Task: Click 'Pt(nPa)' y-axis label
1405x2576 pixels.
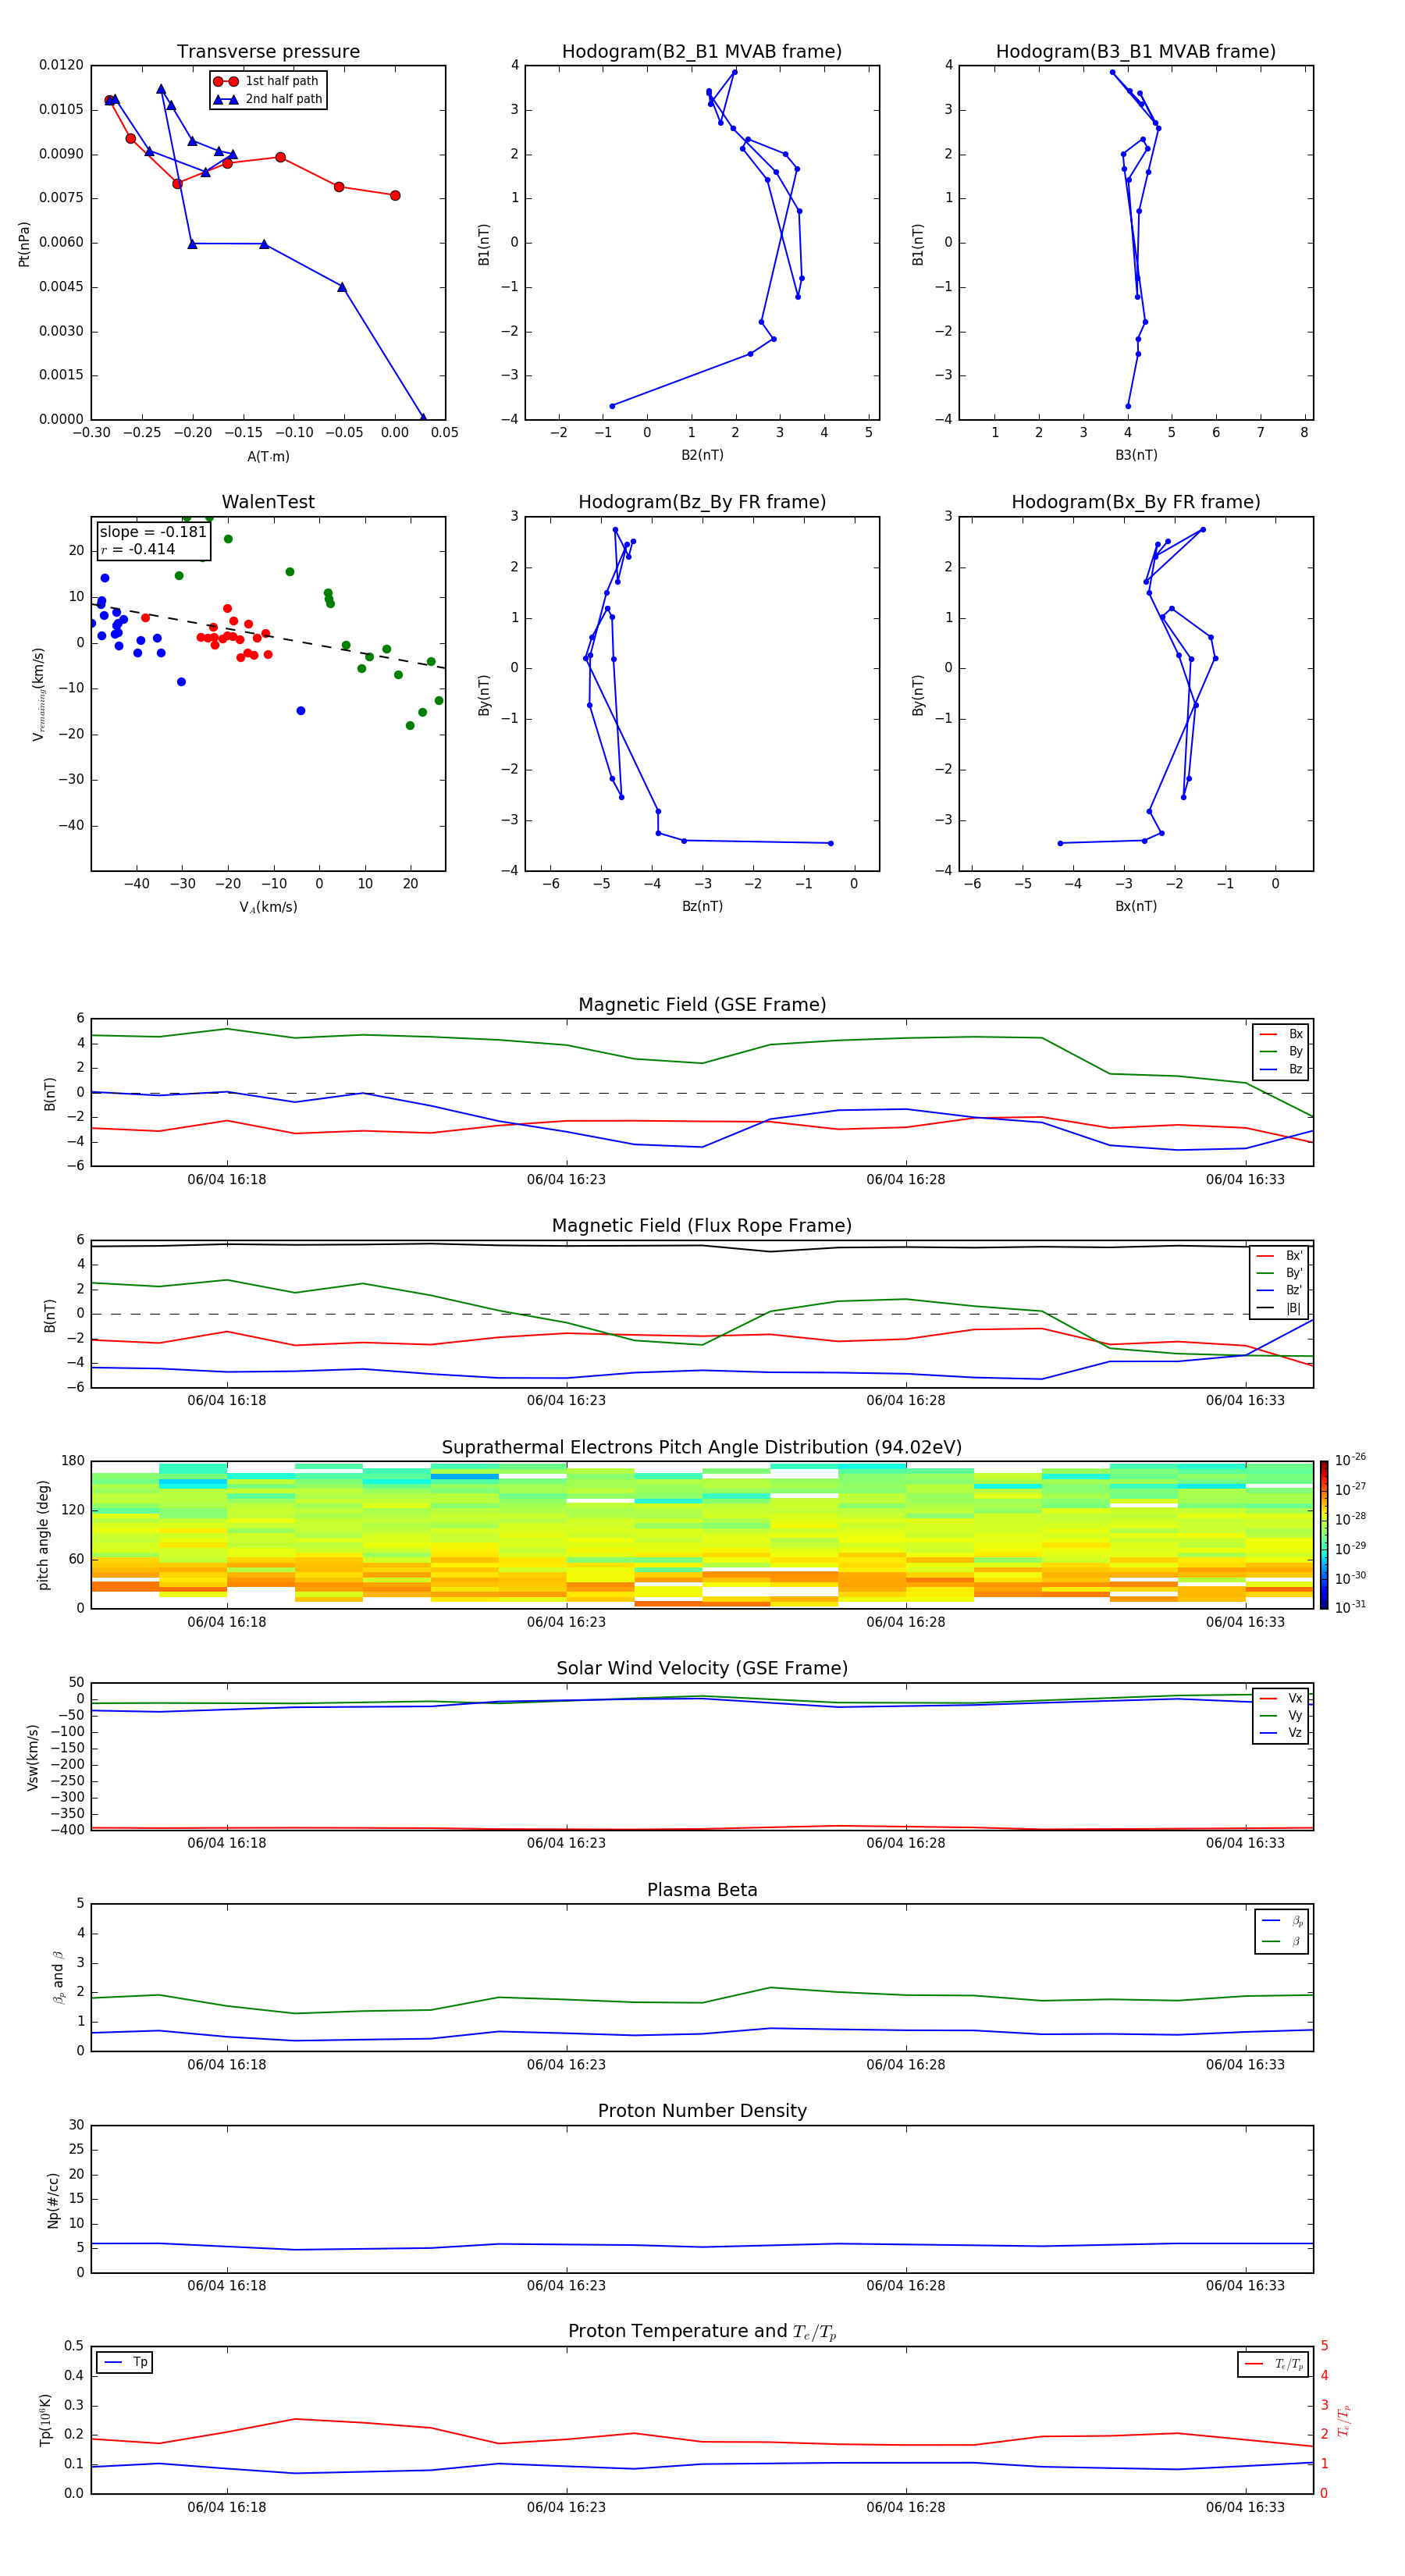Action: click(24, 244)
